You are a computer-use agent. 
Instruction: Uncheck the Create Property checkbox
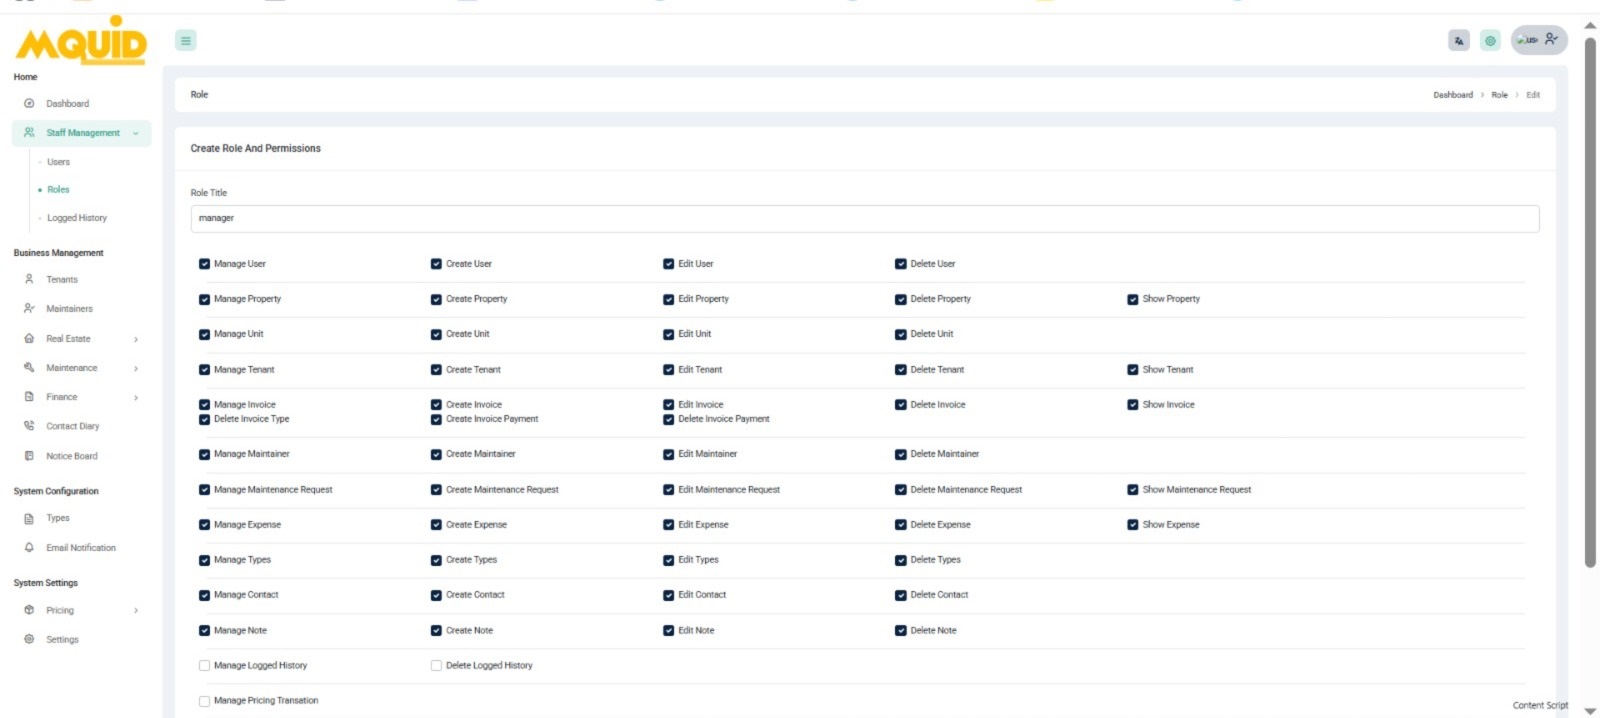(x=436, y=299)
